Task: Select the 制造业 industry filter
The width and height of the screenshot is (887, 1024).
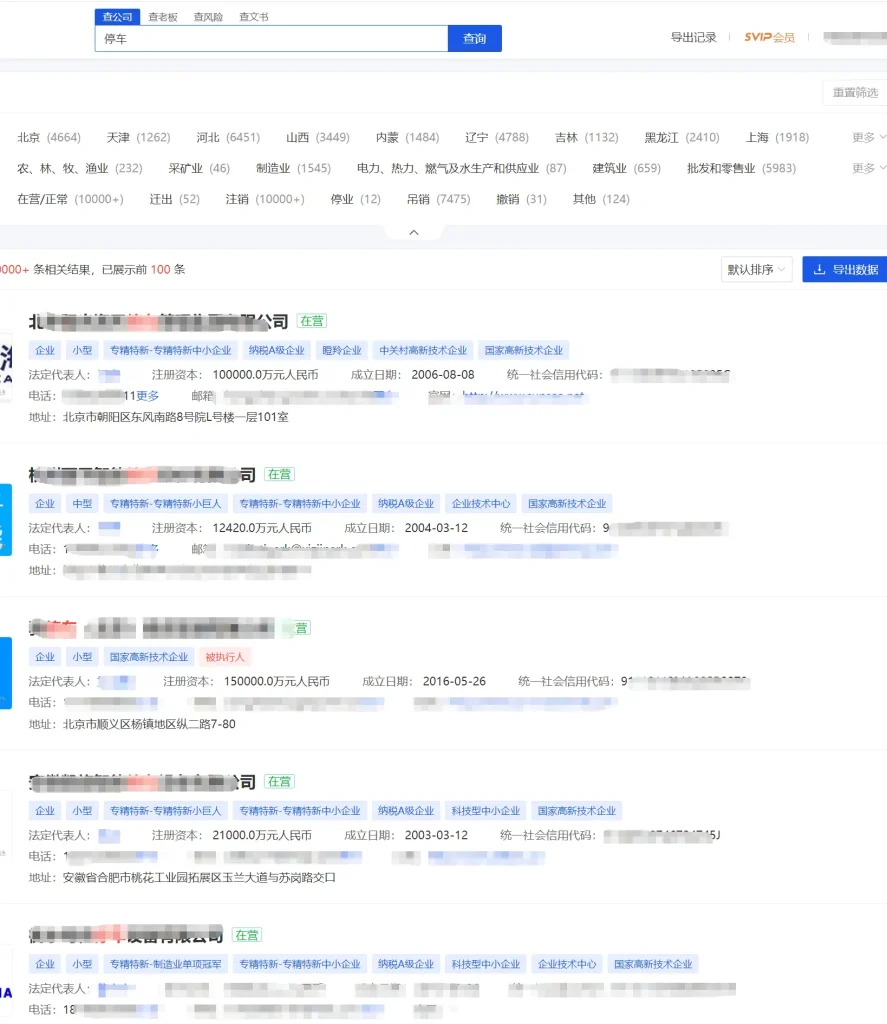Action: click(292, 169)
